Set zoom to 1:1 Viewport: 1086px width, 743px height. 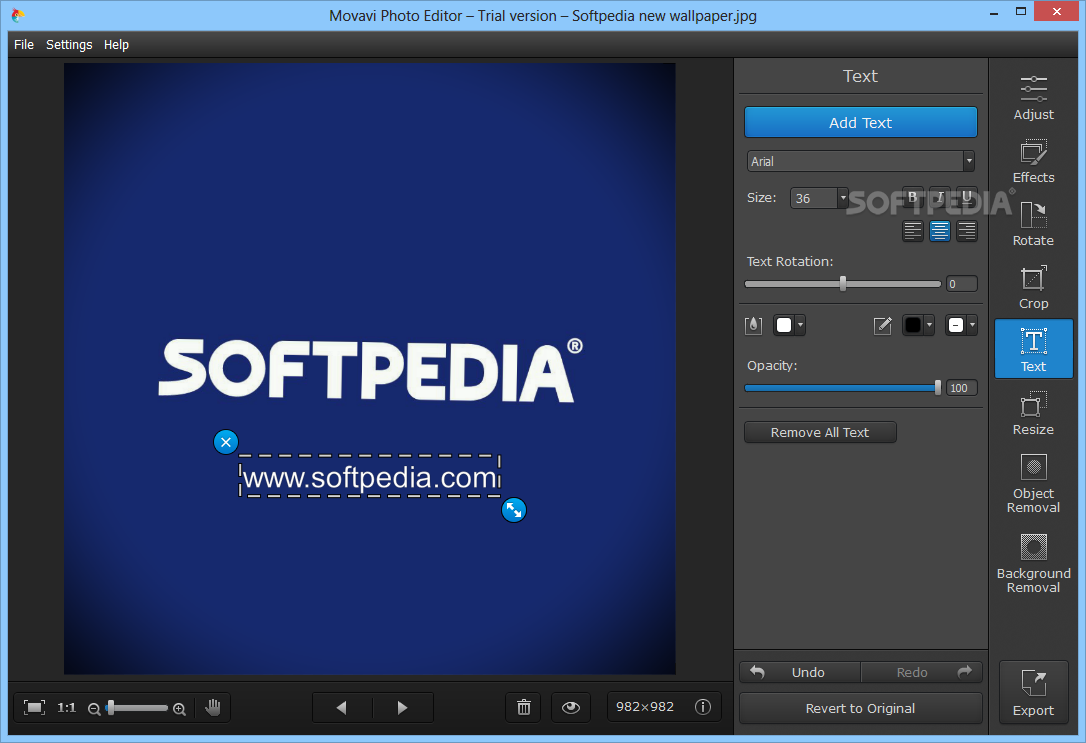66,707
